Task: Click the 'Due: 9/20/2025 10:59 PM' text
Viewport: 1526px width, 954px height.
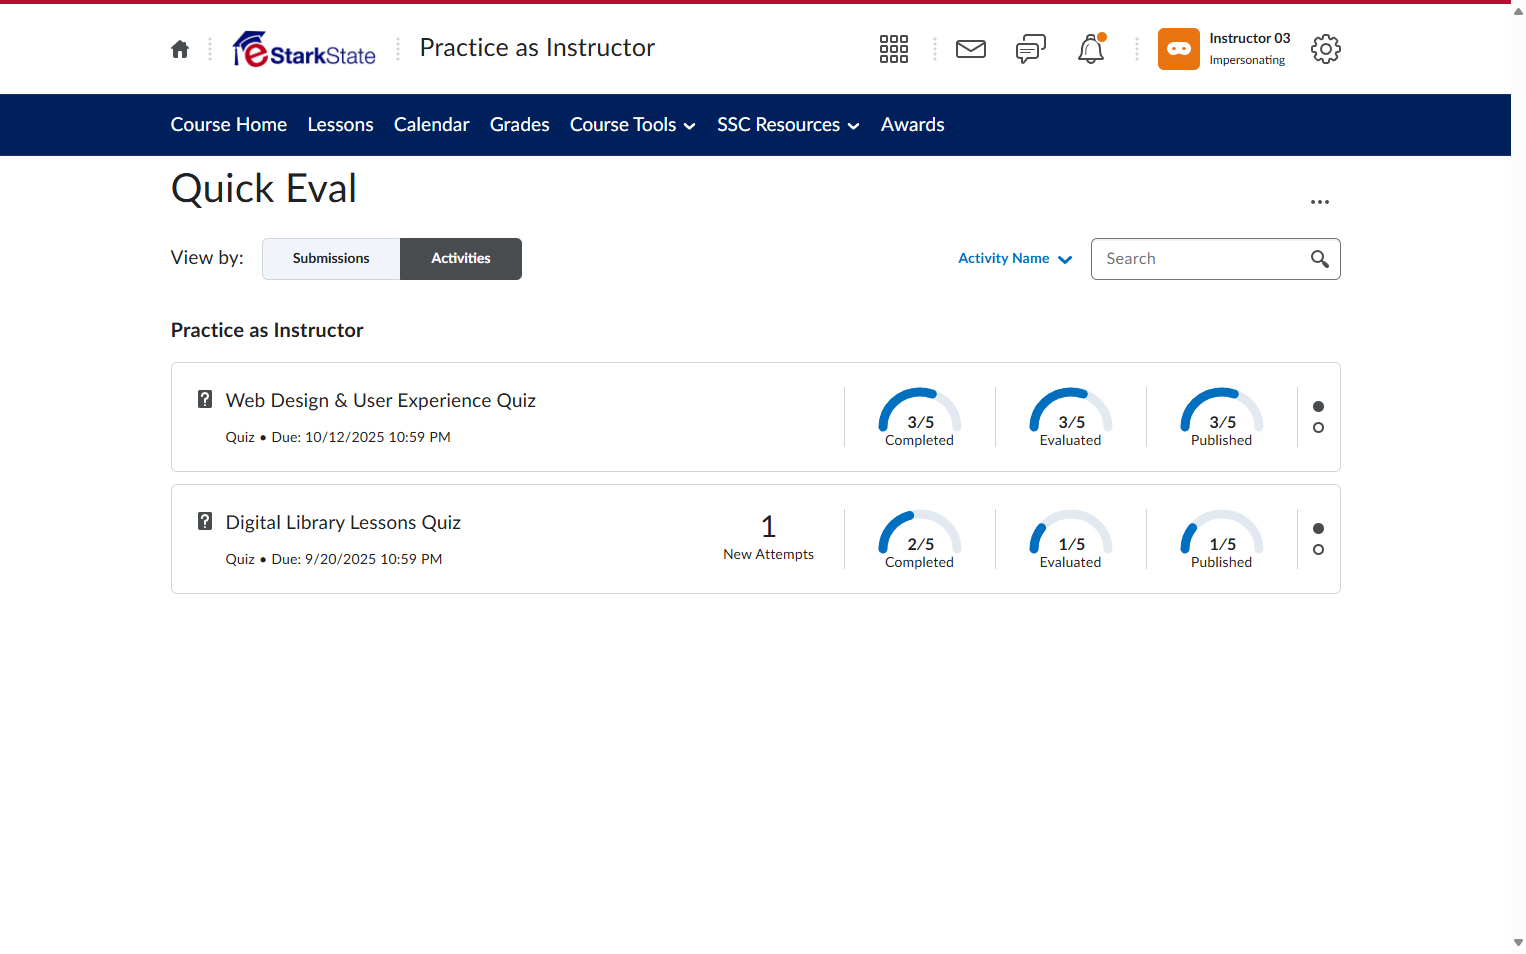Action: click(x=357, y=559)
